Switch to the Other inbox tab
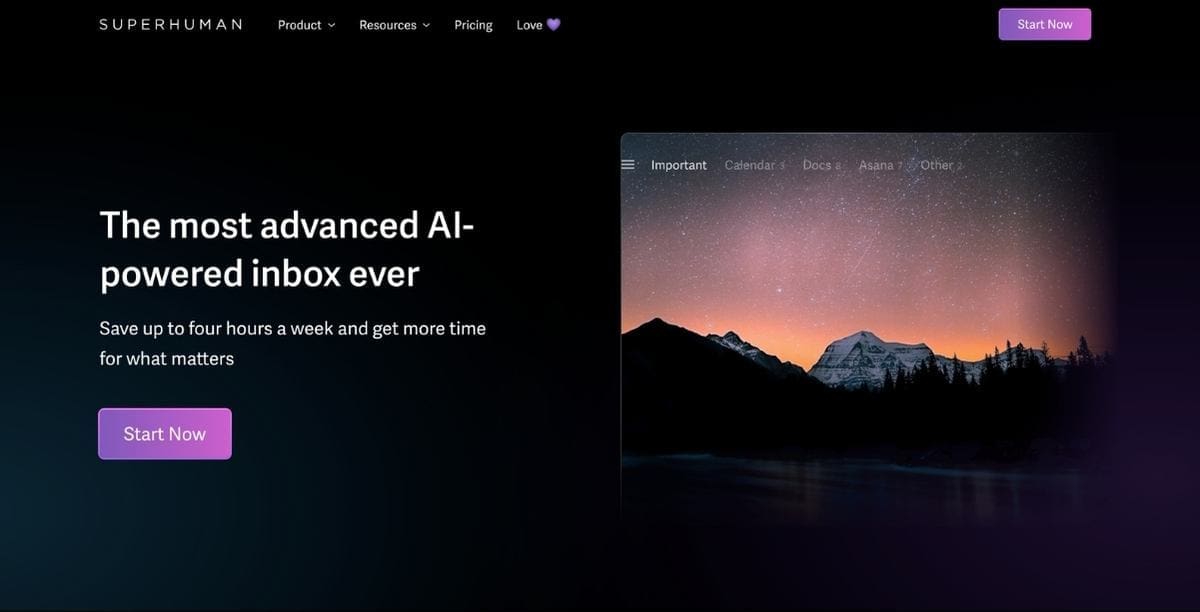 click(936, 165)
